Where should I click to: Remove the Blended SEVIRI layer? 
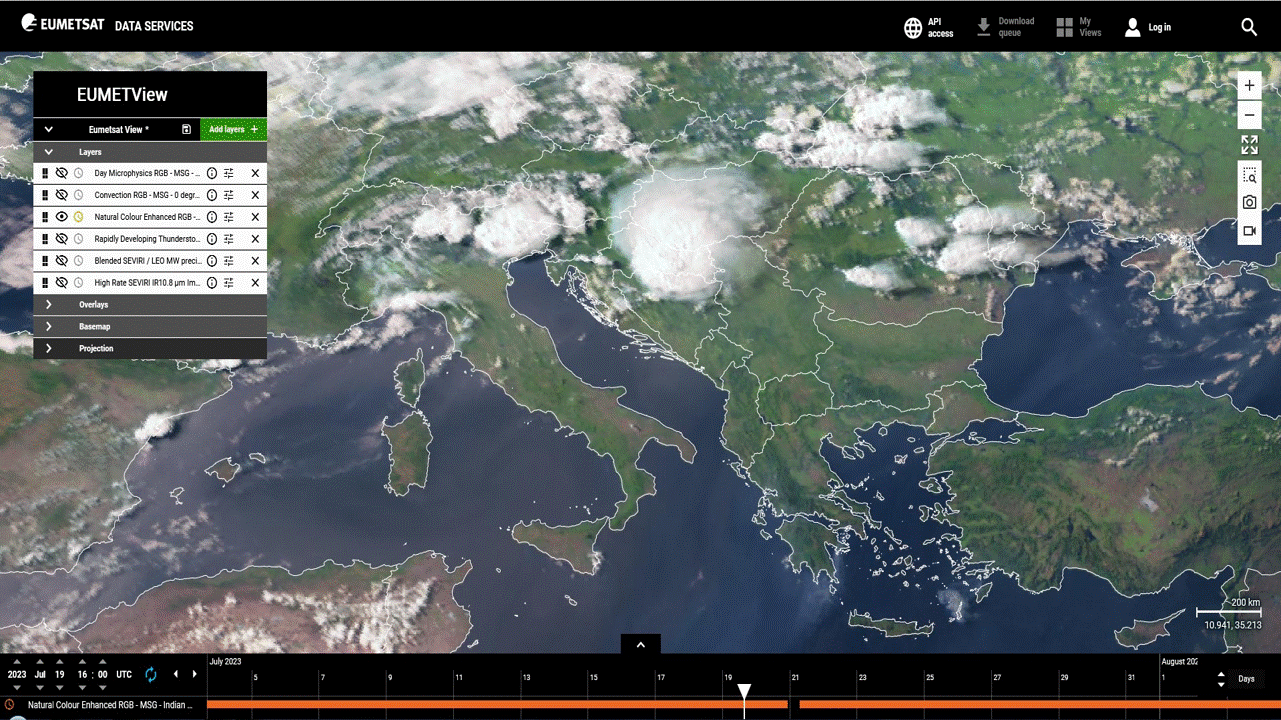(255, 261)
